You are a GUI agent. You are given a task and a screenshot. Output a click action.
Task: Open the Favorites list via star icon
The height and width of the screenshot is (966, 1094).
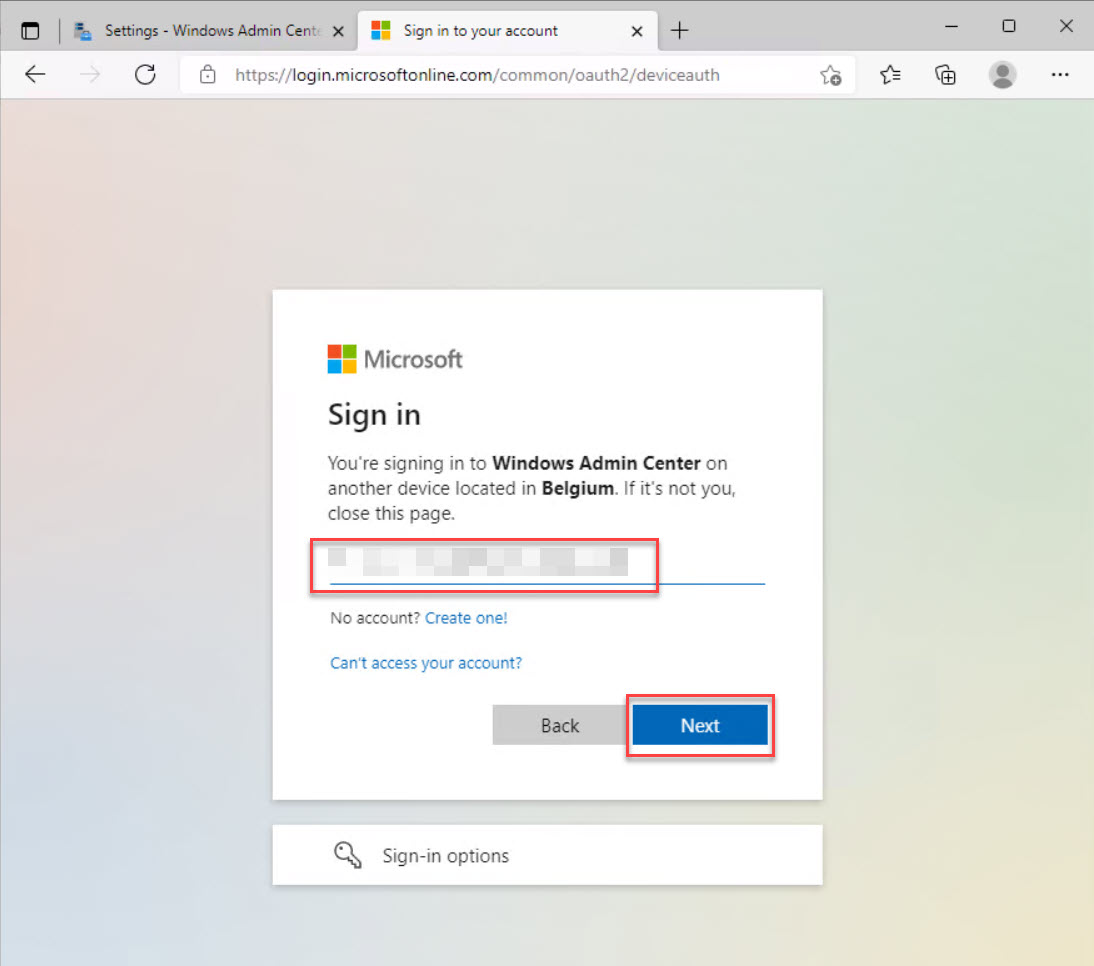pos(890,74)
